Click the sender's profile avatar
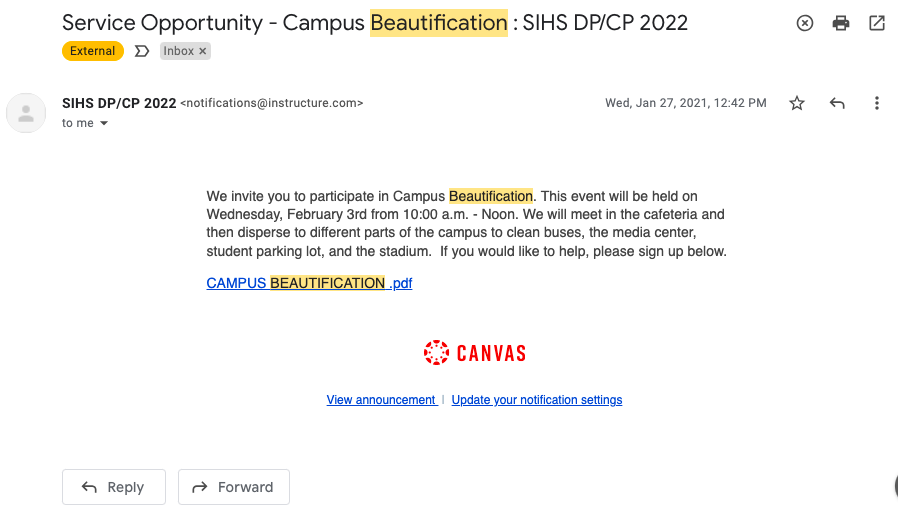The height and width of the screenshot is (514, 898). (x=26, y=113)
